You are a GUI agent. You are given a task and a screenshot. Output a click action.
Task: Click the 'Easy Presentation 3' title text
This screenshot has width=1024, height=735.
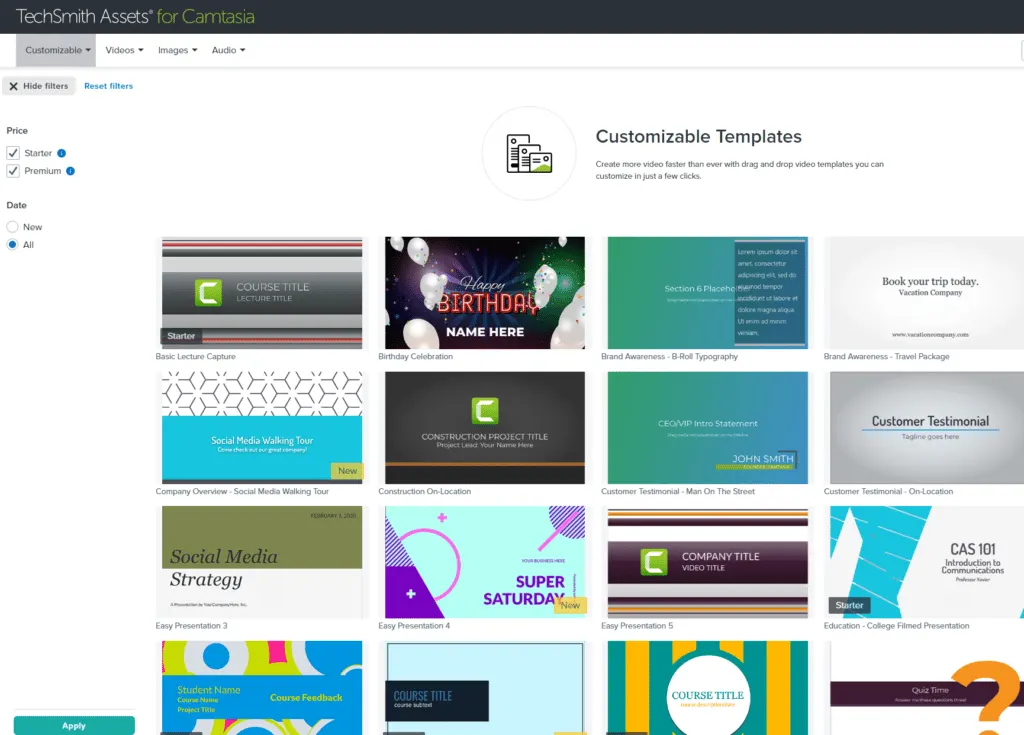pyautogui.click(x=191, y=626)
